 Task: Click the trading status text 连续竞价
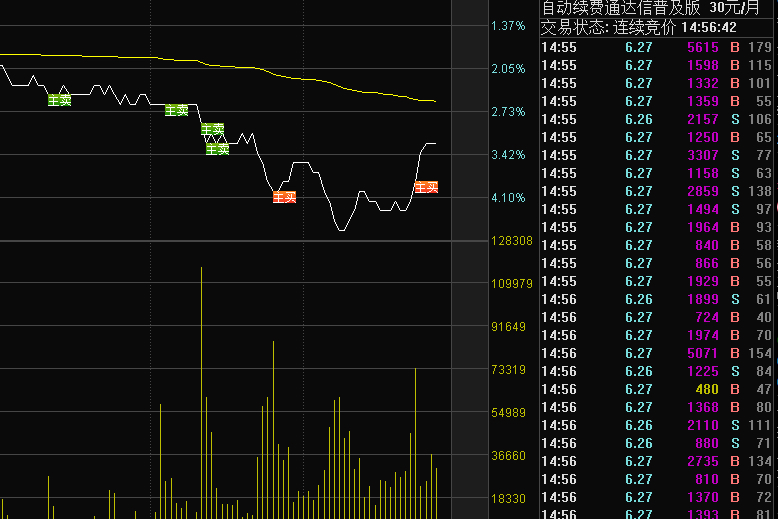[x=644, y=27]
